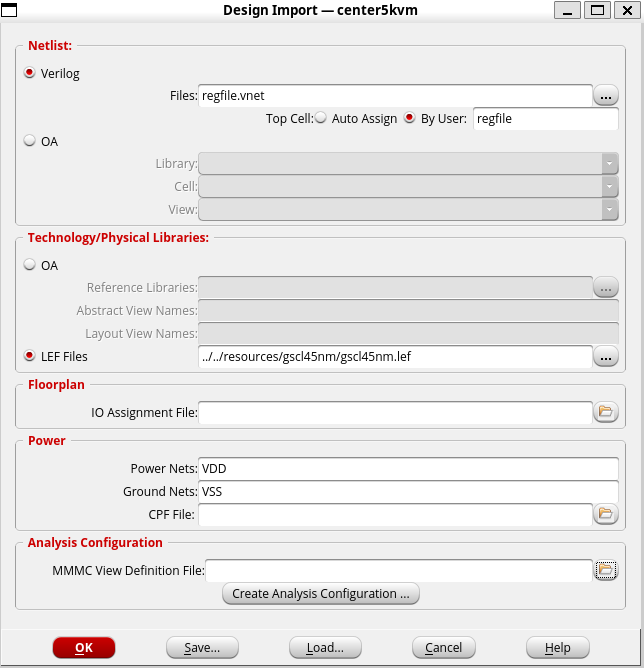644x668 pixels.
Task: Open folder for IO Assignment File
Action: pos(606,412)
